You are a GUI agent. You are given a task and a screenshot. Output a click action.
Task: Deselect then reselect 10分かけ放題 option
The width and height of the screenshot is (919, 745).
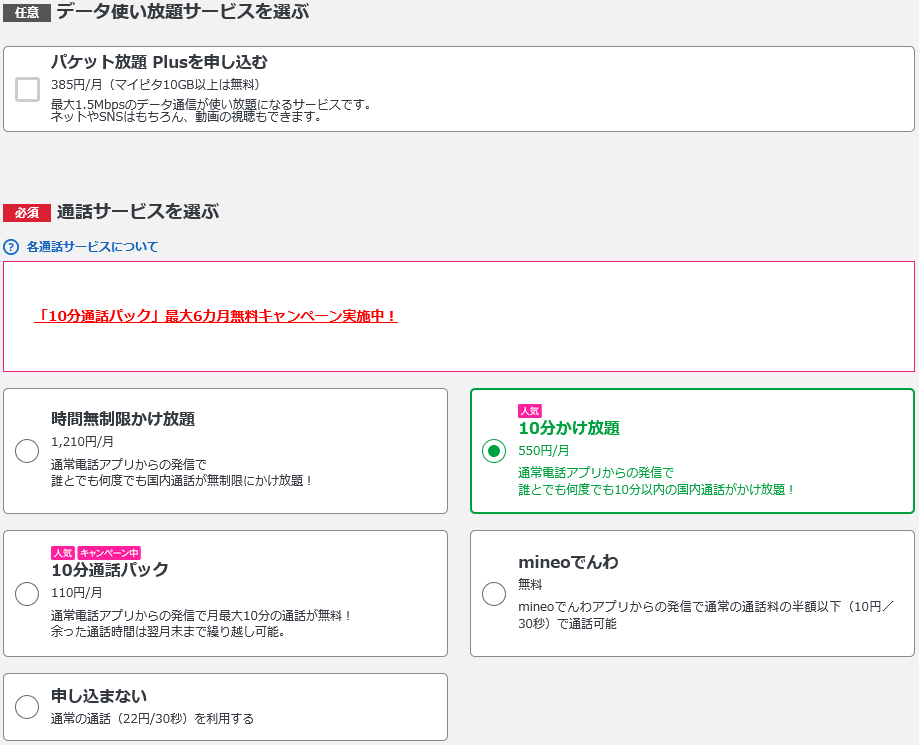[493, 450]
